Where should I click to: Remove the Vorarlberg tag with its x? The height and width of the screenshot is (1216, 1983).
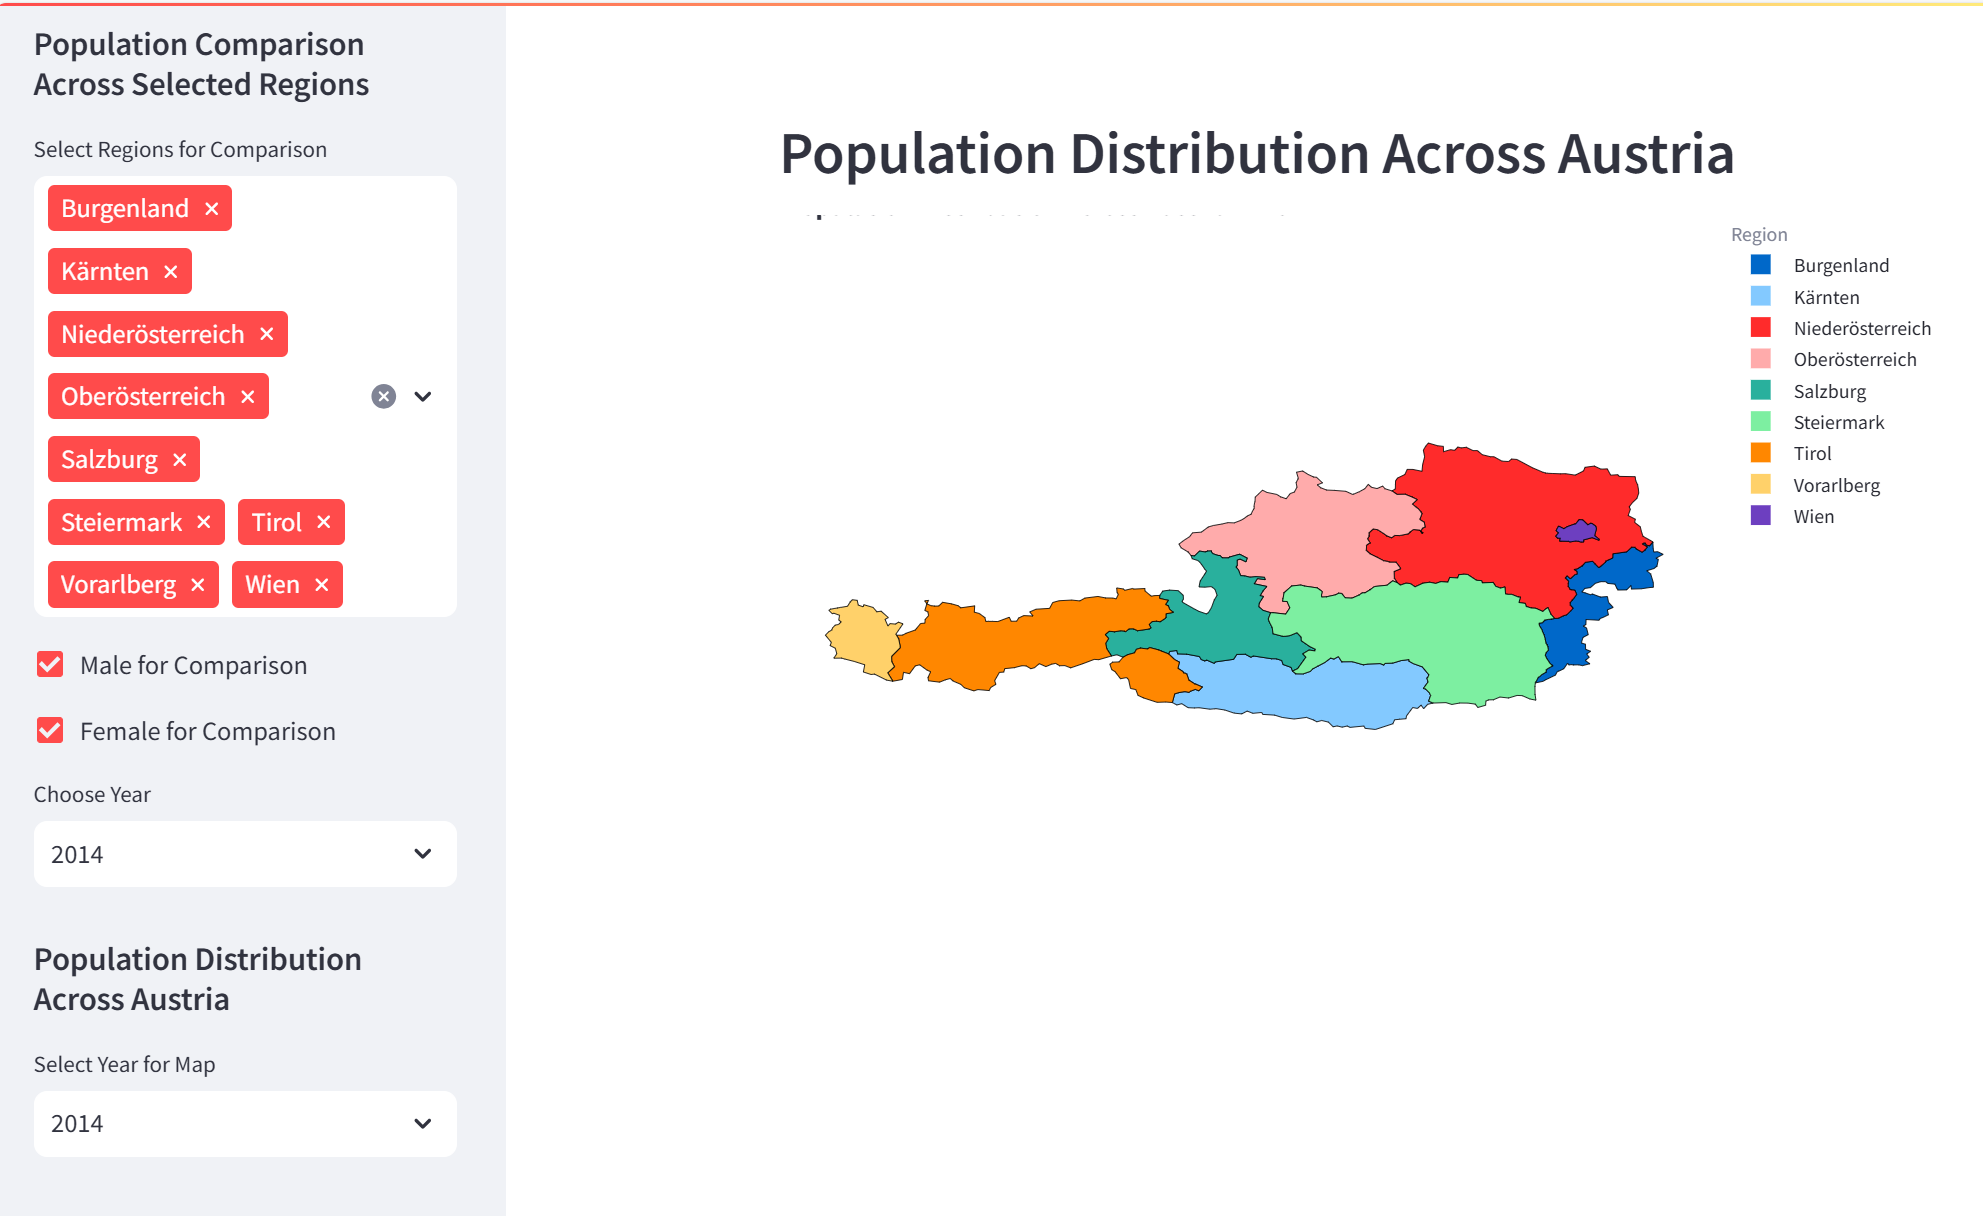(198, 585)
